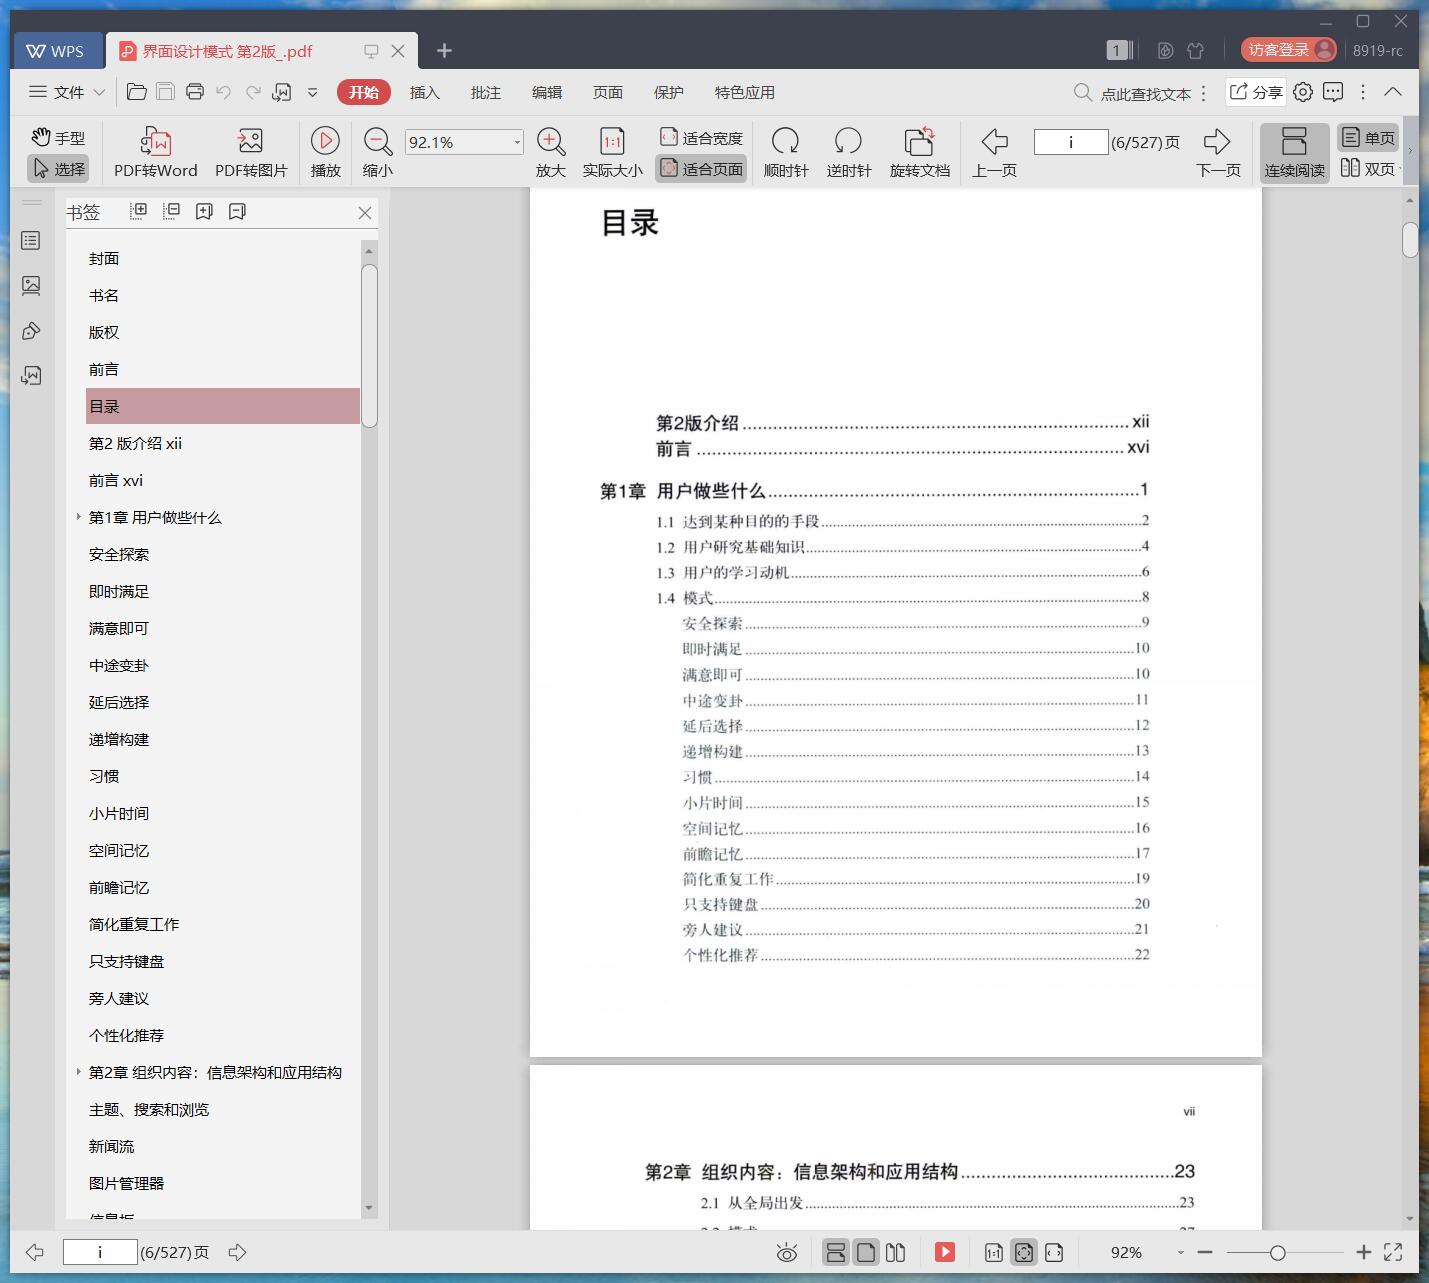Select the Hand tool
The height and width of the screenshot is (1283, 1429).
click(57, 138)
